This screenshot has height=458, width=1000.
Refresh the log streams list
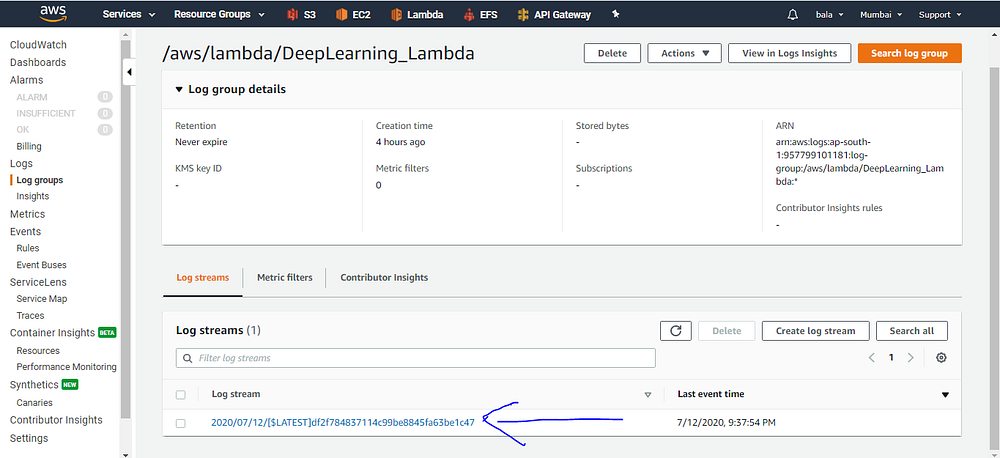tap(677, 330)
